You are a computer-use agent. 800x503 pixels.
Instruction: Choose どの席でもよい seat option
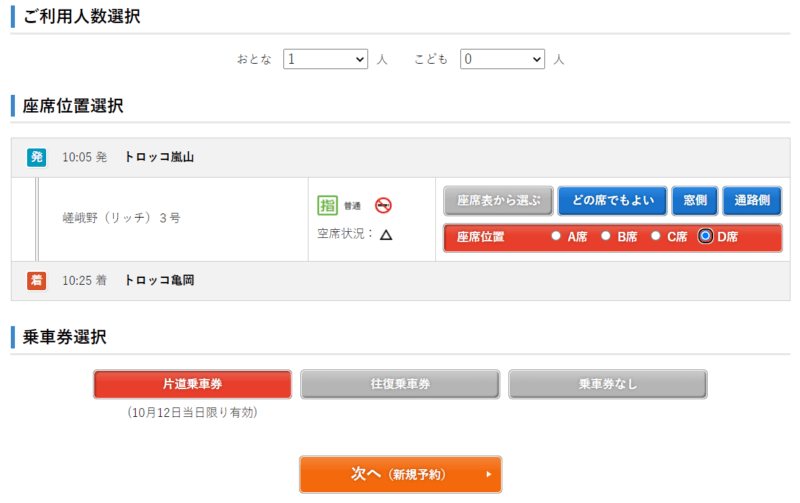click(612, 200)
